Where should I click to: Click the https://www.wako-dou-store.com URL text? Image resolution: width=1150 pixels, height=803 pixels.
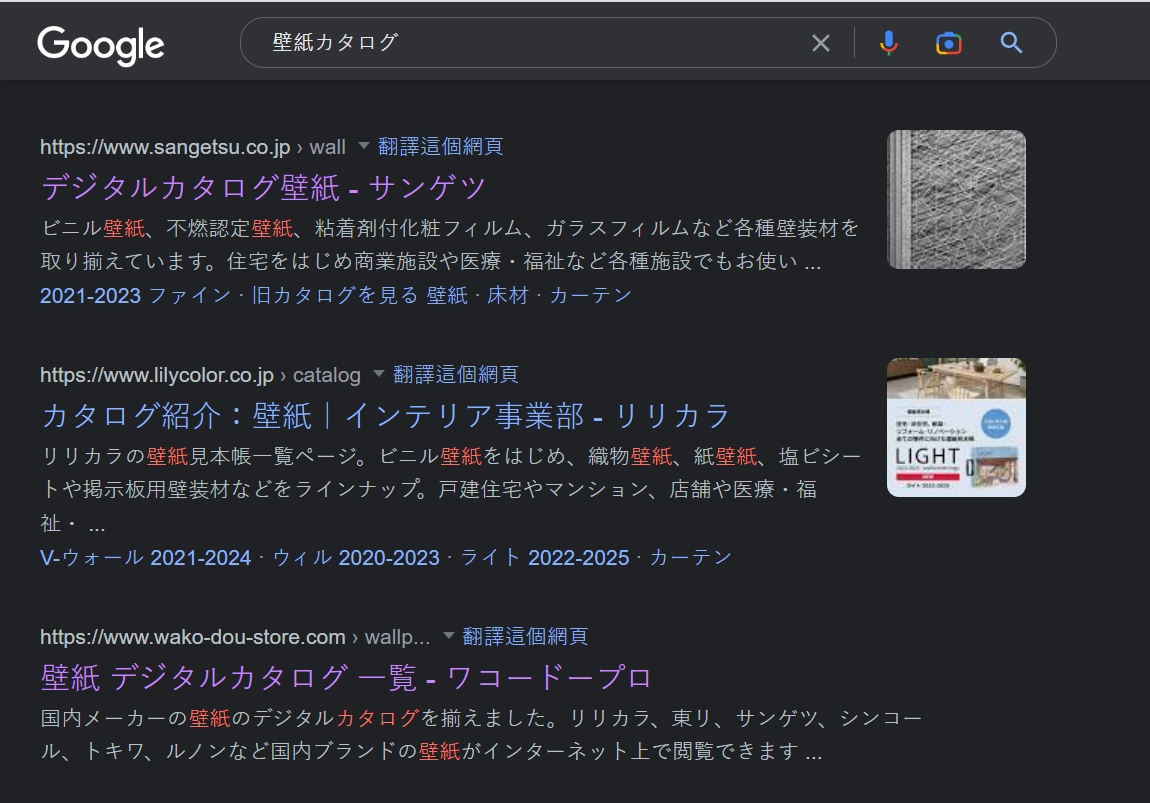[x=193, y=637]
